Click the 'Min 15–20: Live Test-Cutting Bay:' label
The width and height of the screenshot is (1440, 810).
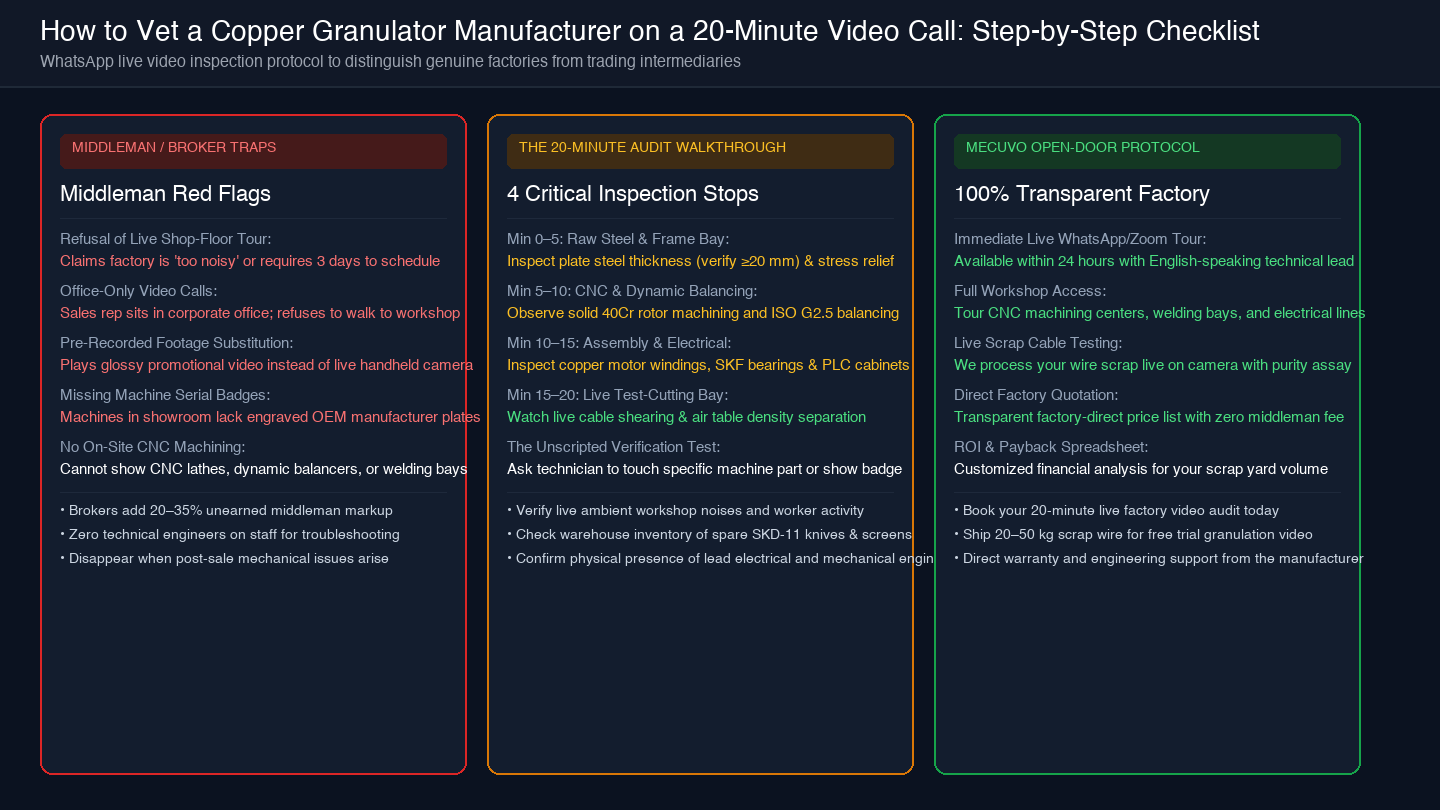(x=617, y=395)
